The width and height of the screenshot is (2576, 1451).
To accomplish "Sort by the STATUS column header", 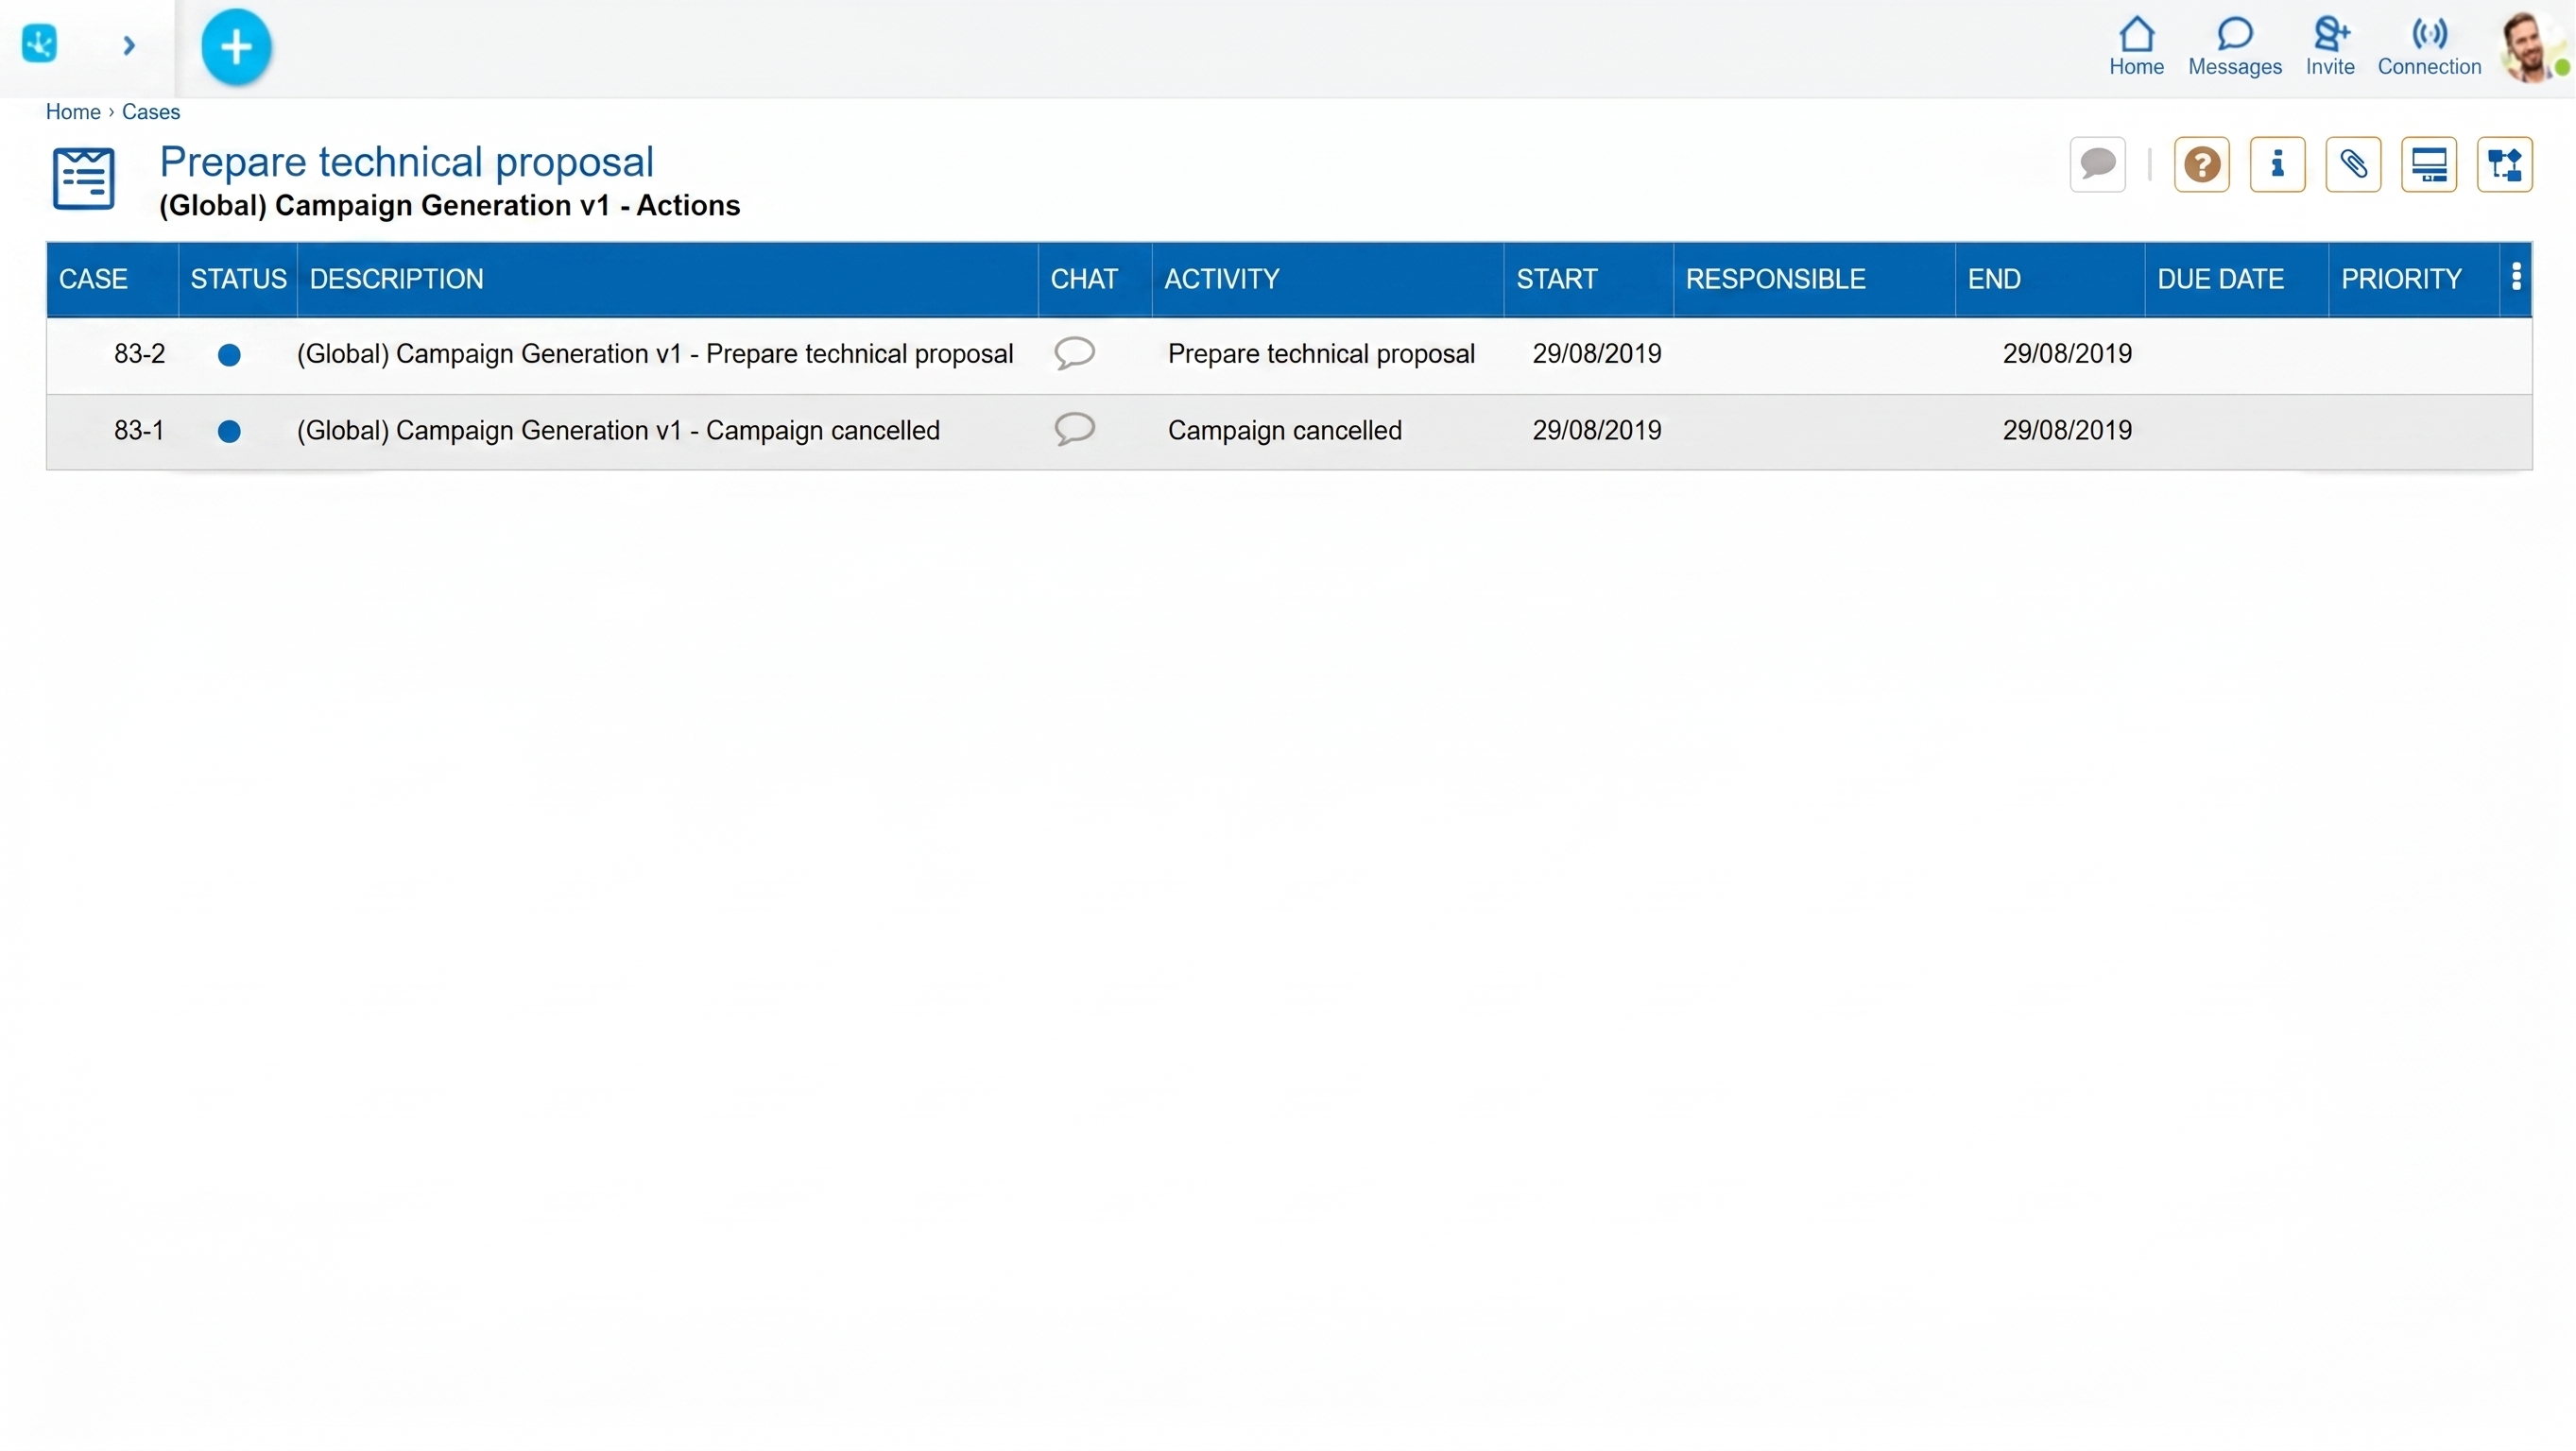I will click(x=238, y=279).
